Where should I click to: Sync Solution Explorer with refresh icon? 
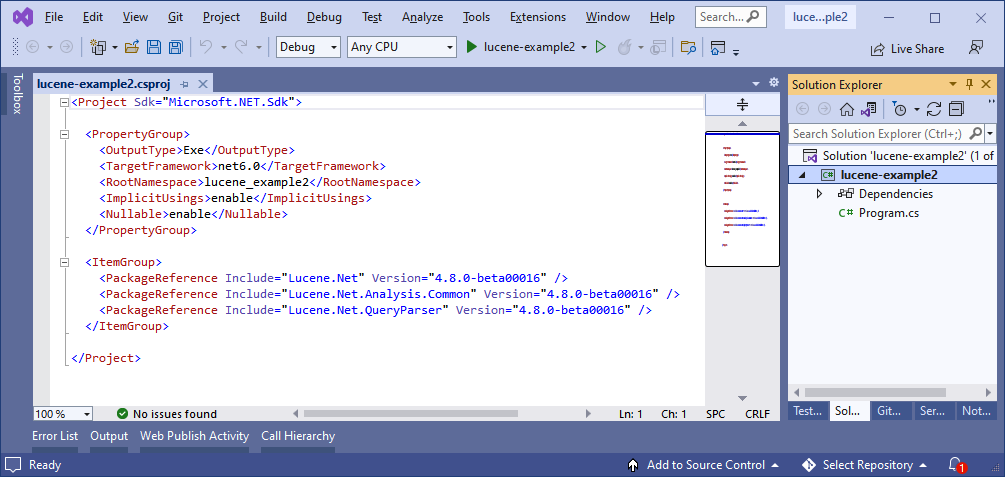(934, 109)
